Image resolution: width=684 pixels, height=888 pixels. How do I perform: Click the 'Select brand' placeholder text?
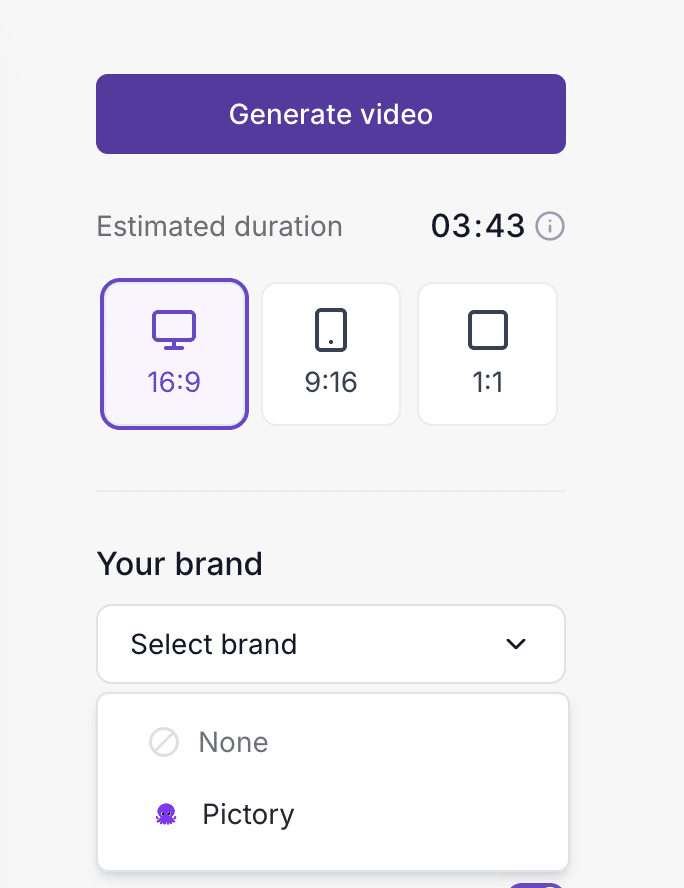pyautogui.click(x=214, y=644)
